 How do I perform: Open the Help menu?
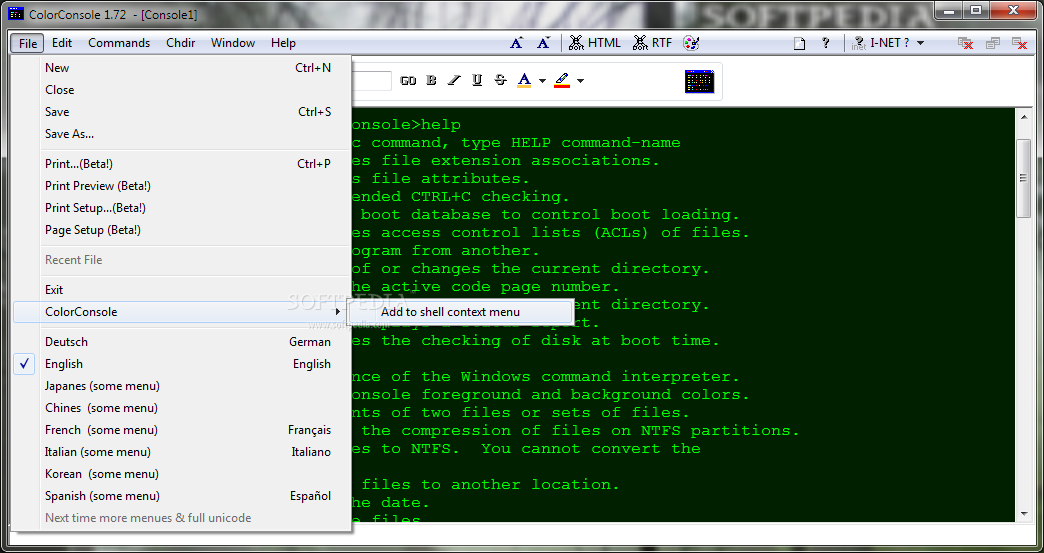(283, 43)
